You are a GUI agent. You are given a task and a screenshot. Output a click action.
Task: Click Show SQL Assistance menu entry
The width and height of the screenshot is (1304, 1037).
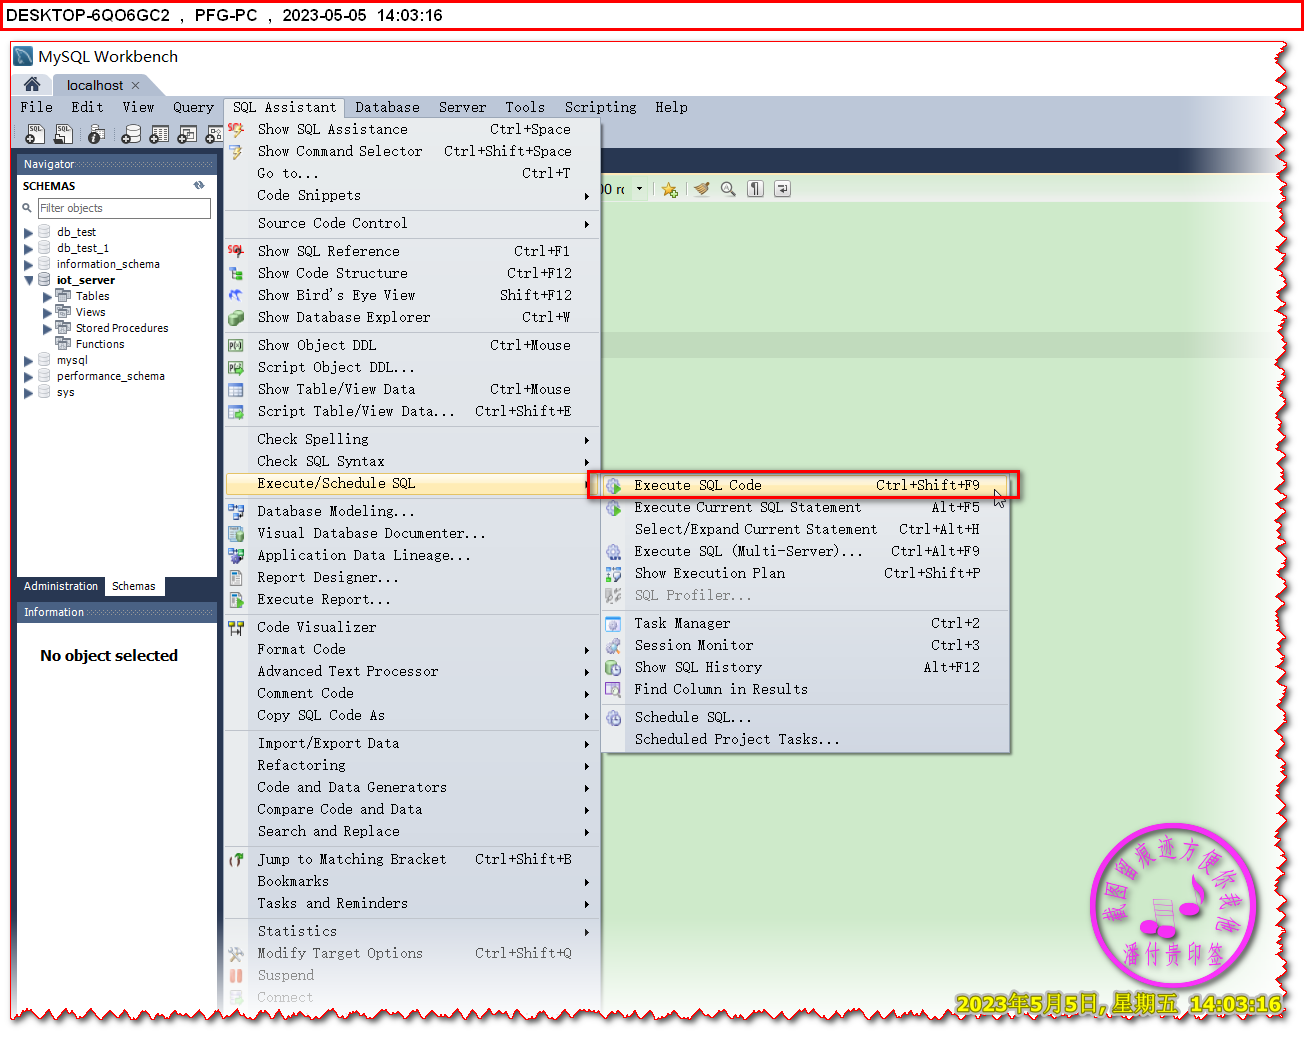[x=412, y=129]
